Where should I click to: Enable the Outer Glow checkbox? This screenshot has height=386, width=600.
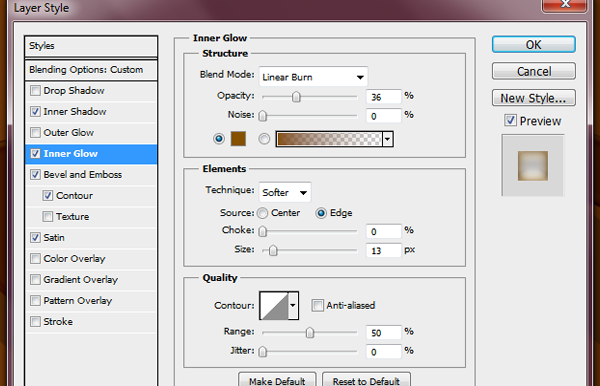[35, 133]
